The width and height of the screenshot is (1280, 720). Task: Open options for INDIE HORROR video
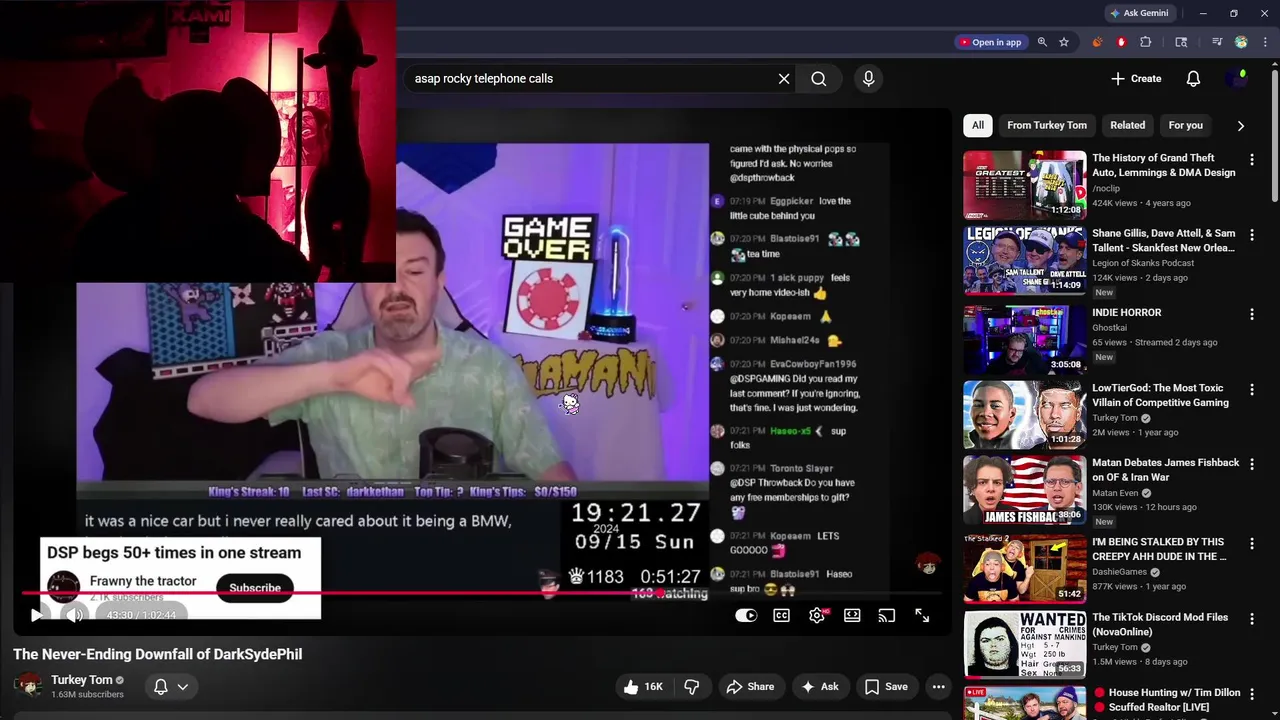(1252, 314)
